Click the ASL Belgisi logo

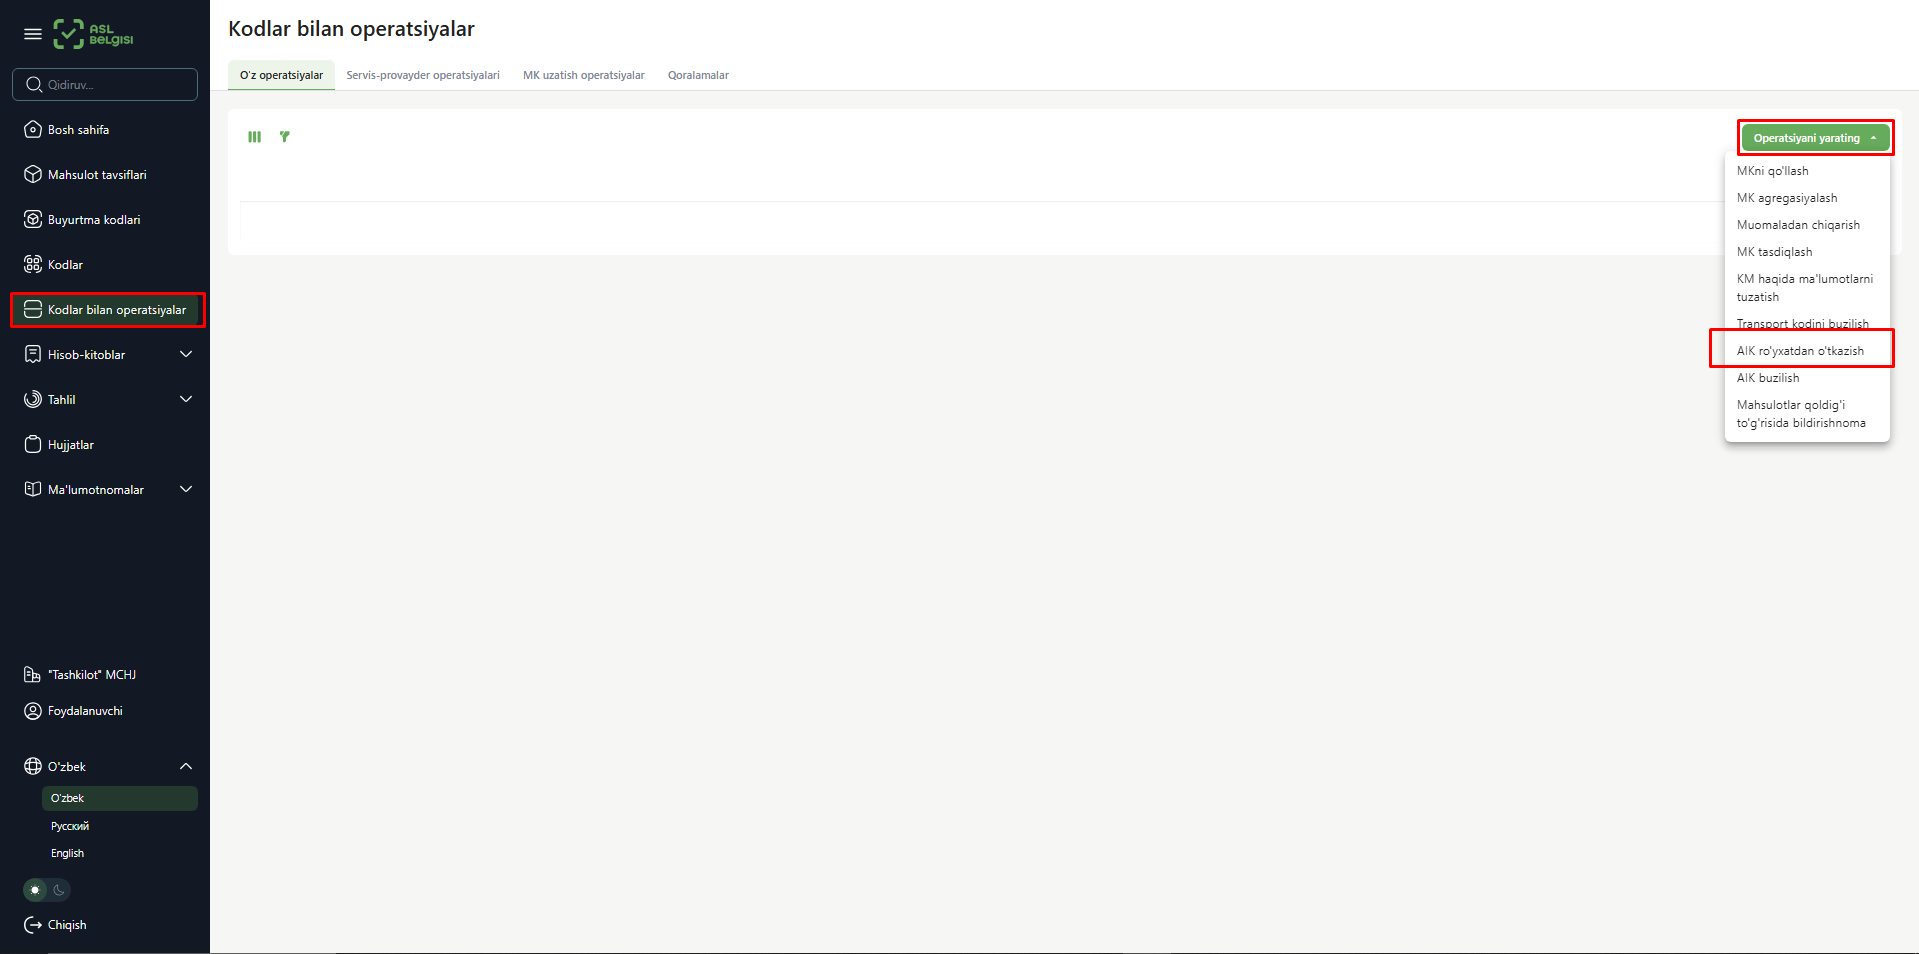click(x=93, y=33)
